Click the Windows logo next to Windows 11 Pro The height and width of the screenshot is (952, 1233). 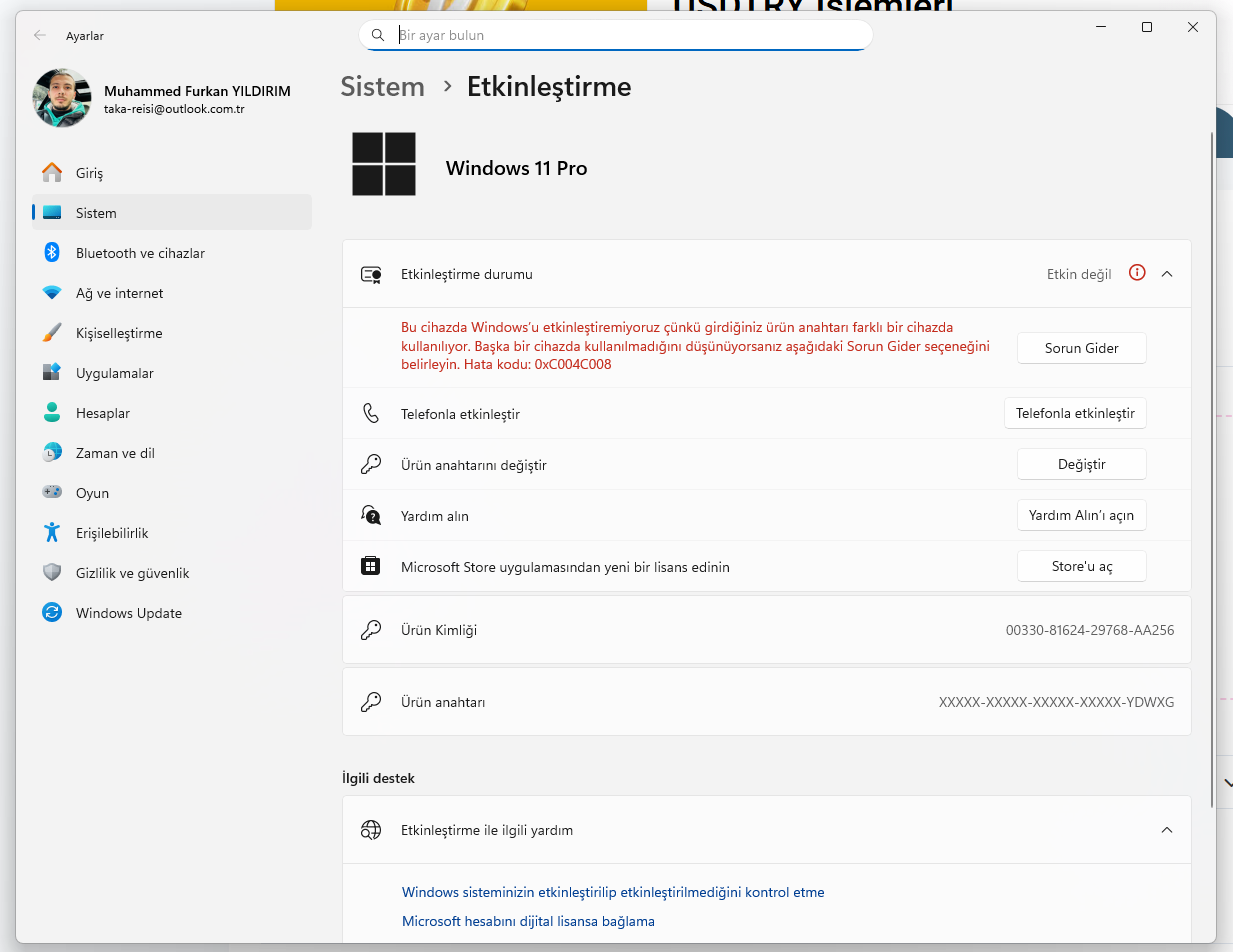click(384, 164)
